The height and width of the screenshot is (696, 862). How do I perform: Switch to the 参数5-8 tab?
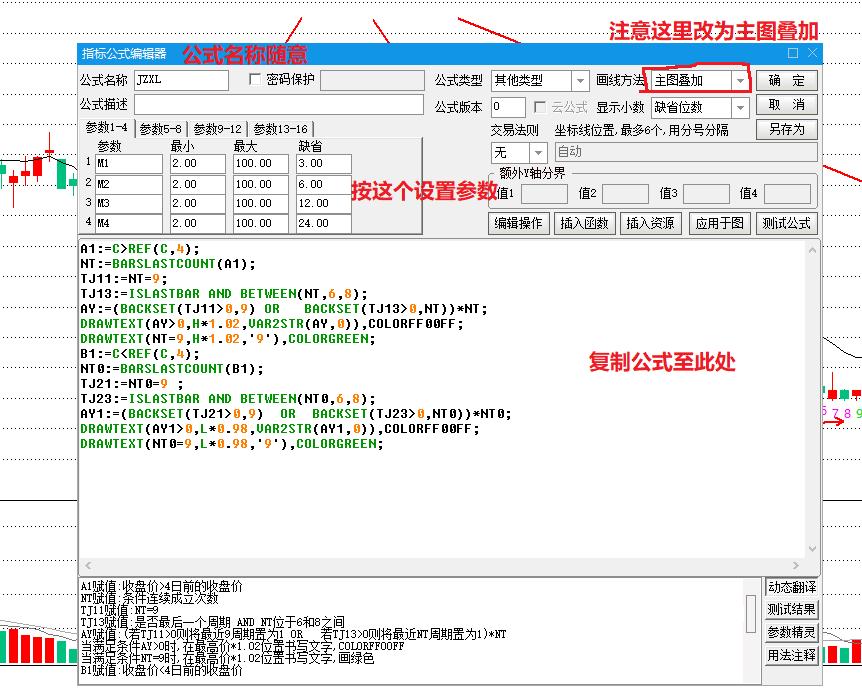[x=163, y=128]
